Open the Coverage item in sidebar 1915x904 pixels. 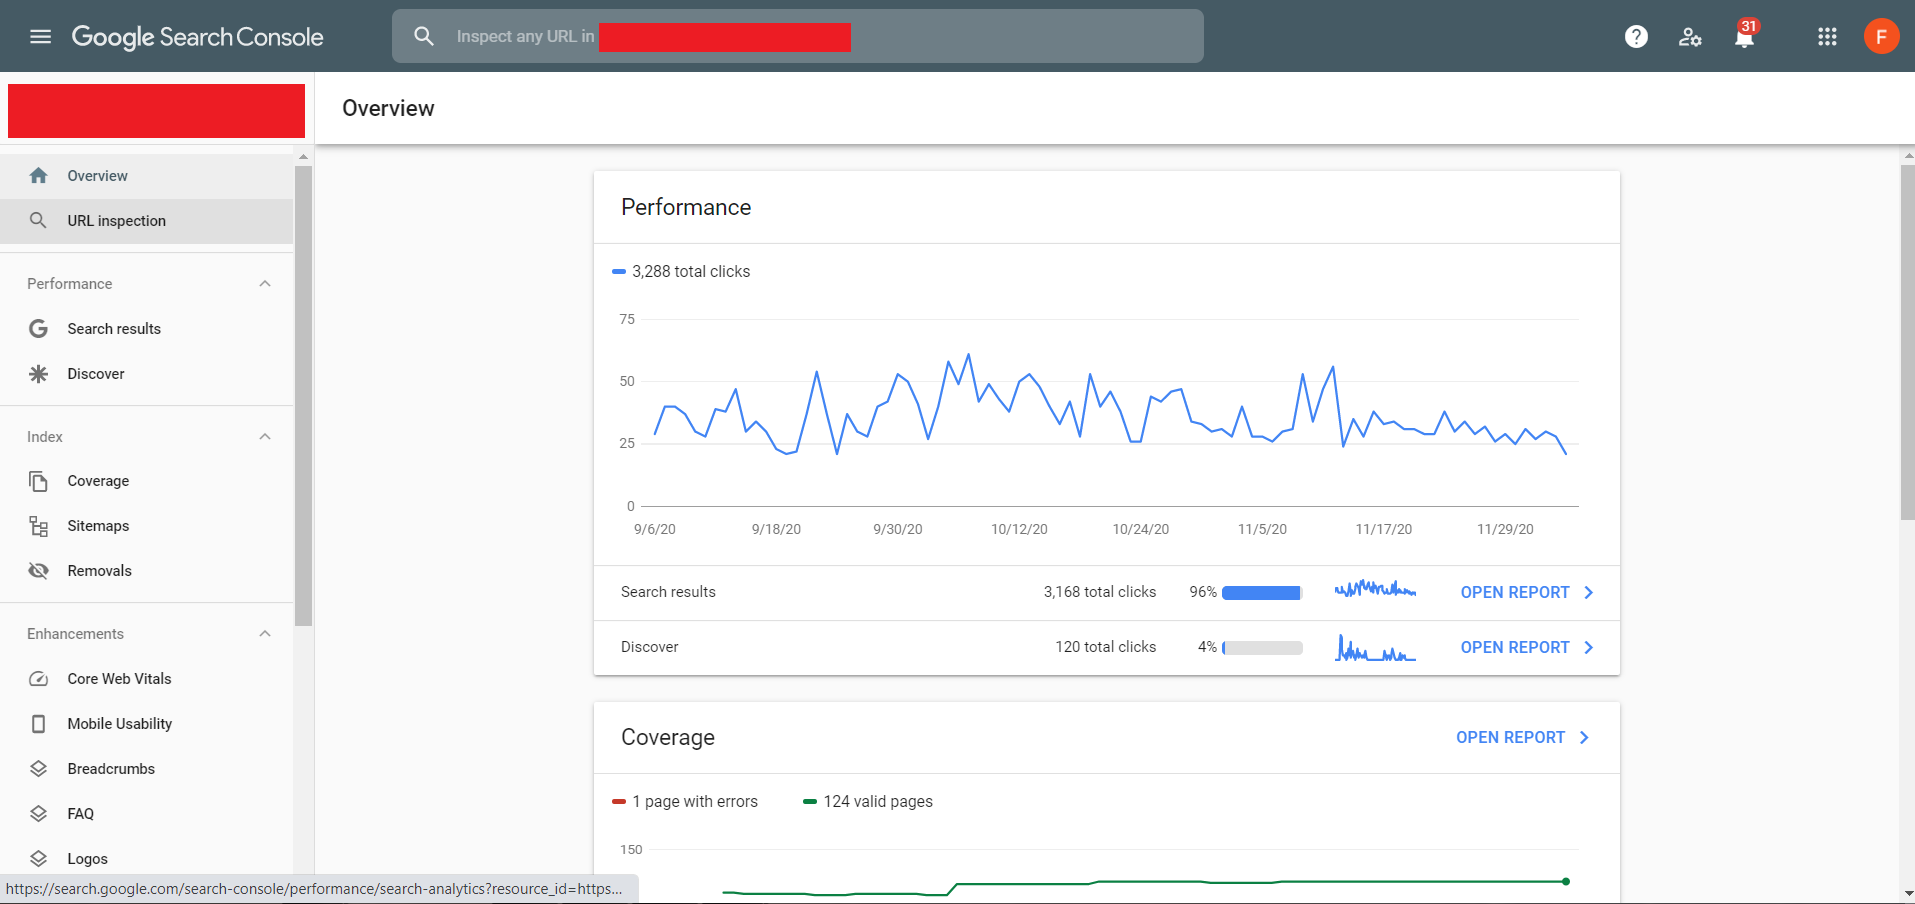point(98,481)
